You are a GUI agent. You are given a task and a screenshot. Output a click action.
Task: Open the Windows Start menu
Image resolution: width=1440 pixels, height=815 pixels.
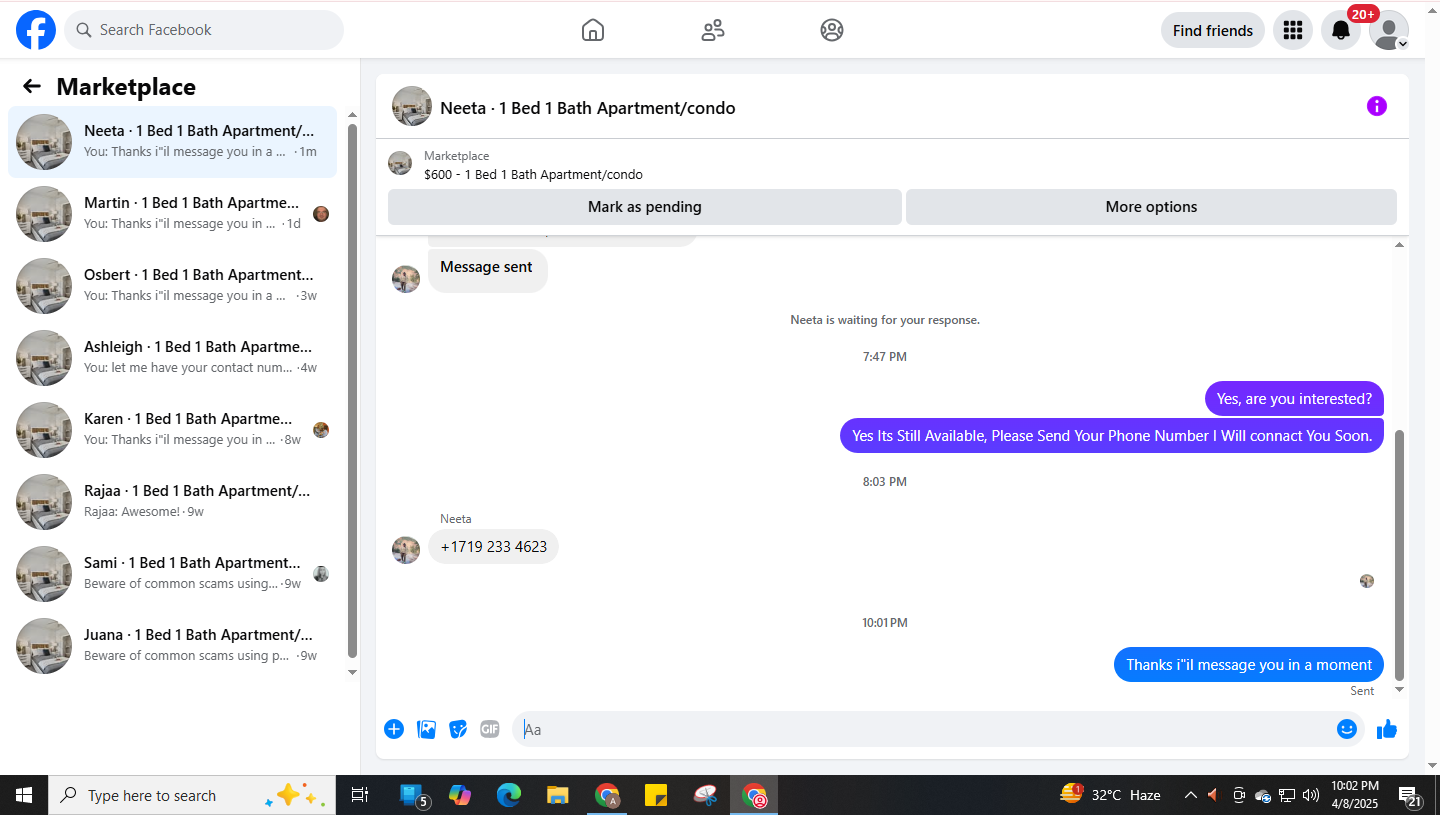point(24,795)
